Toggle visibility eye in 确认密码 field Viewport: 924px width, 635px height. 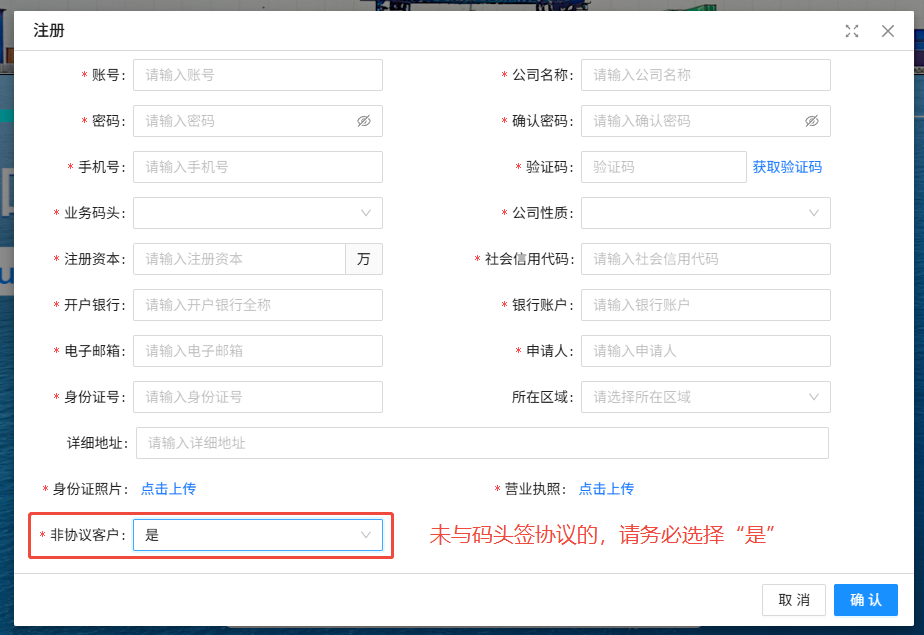point(811,121)
